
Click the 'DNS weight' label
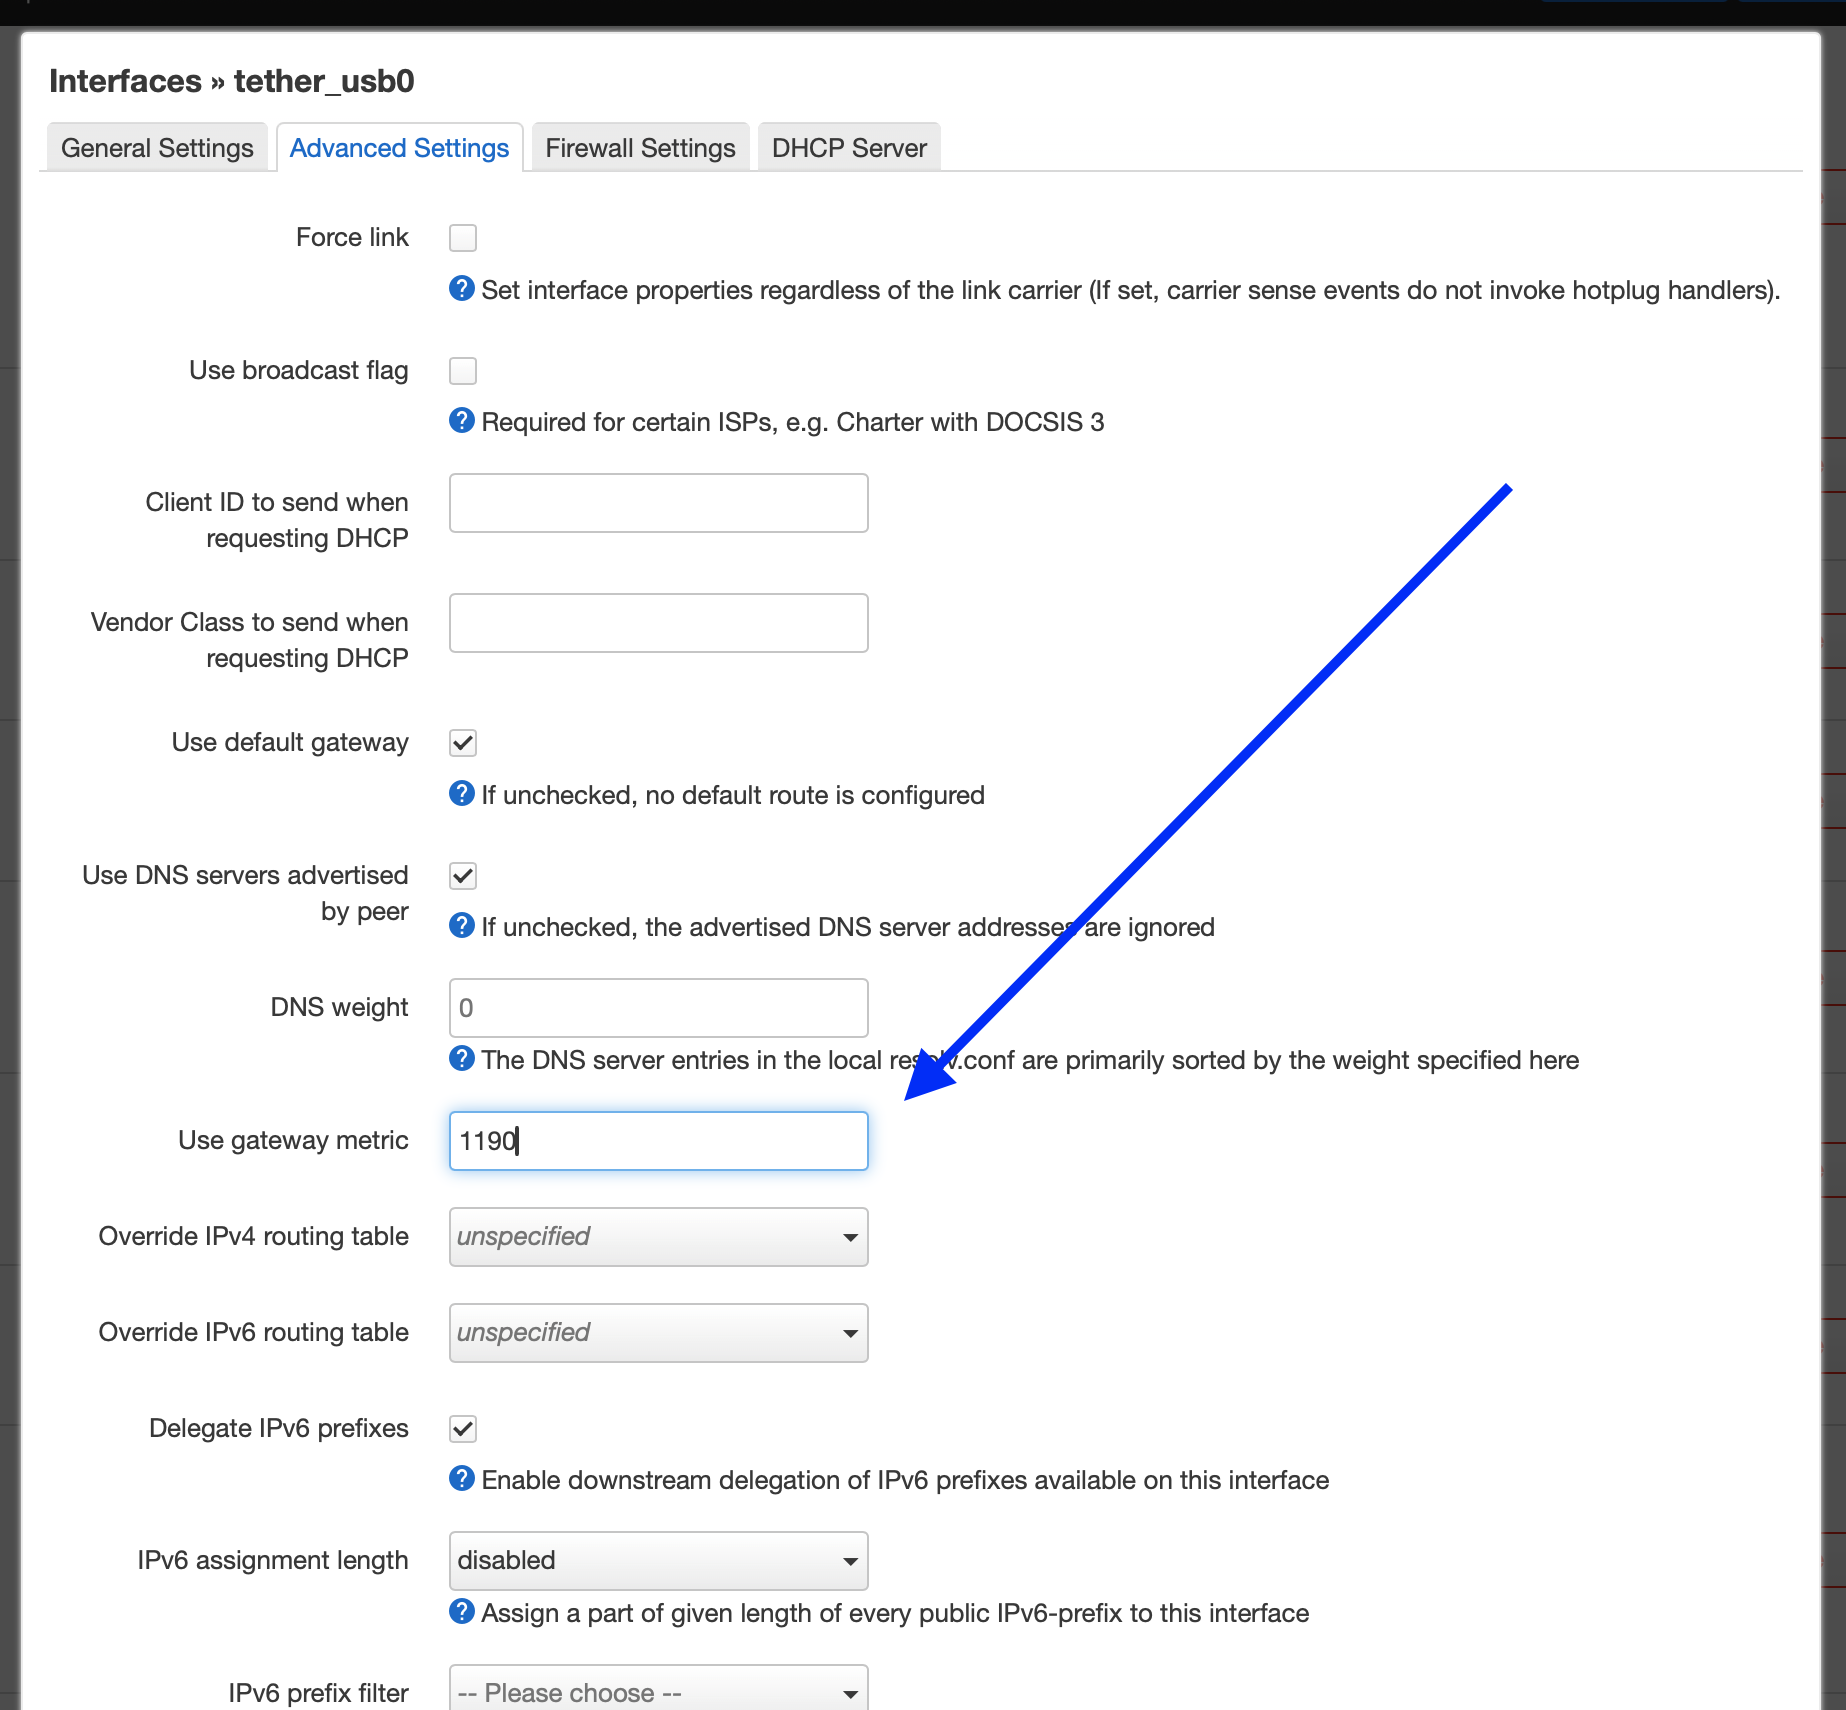pyautogui.click(x=339, y=1007)
